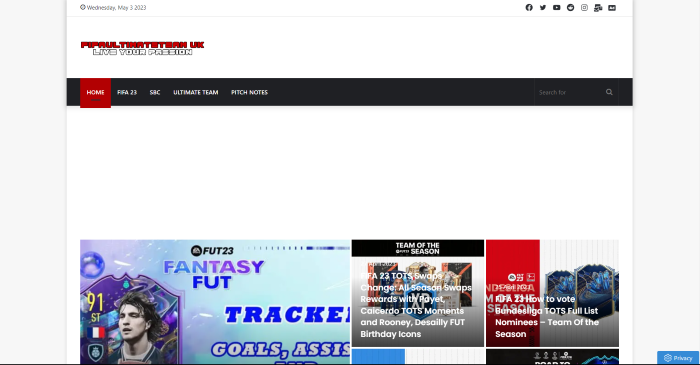Open Bundesliga TOTS Full List article
This screenshot has height=365, width=700.
(552, 293)
